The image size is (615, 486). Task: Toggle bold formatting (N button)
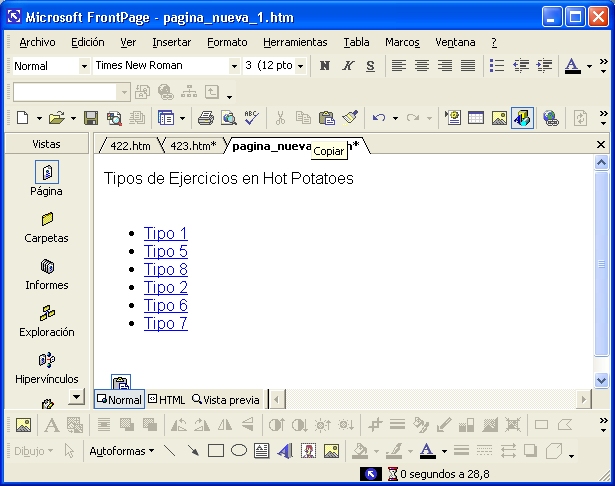324,66
